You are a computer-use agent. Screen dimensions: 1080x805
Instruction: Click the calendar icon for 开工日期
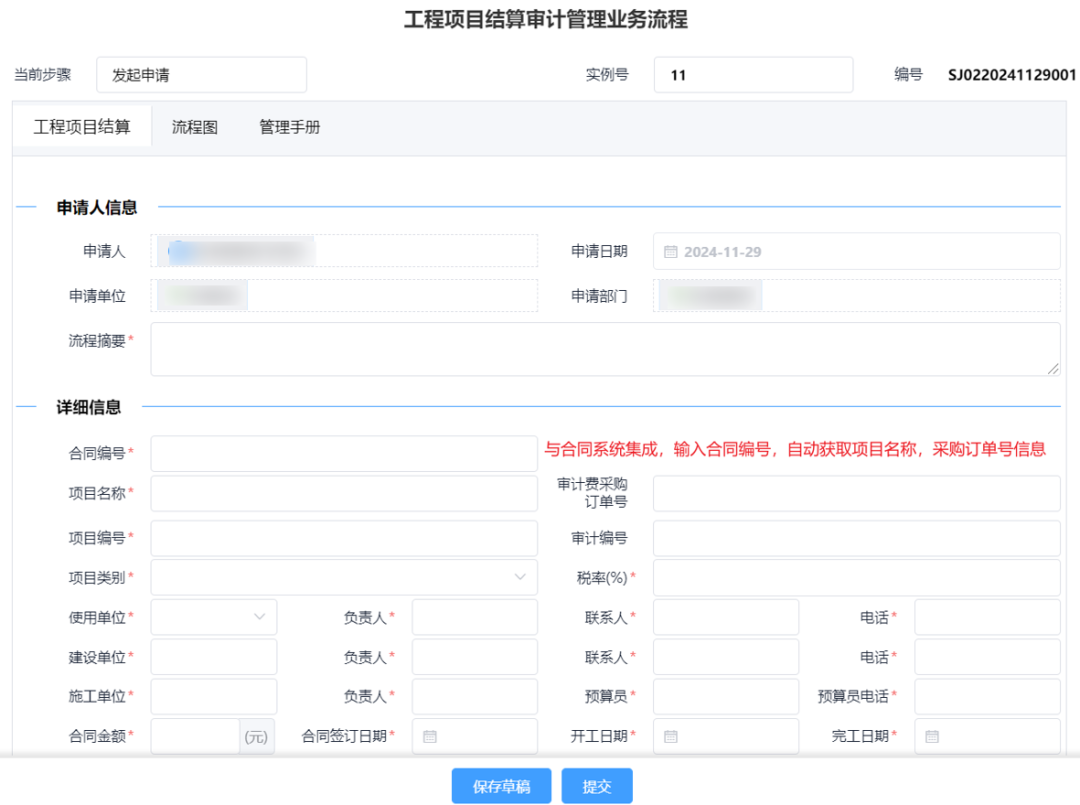point(671,737)
